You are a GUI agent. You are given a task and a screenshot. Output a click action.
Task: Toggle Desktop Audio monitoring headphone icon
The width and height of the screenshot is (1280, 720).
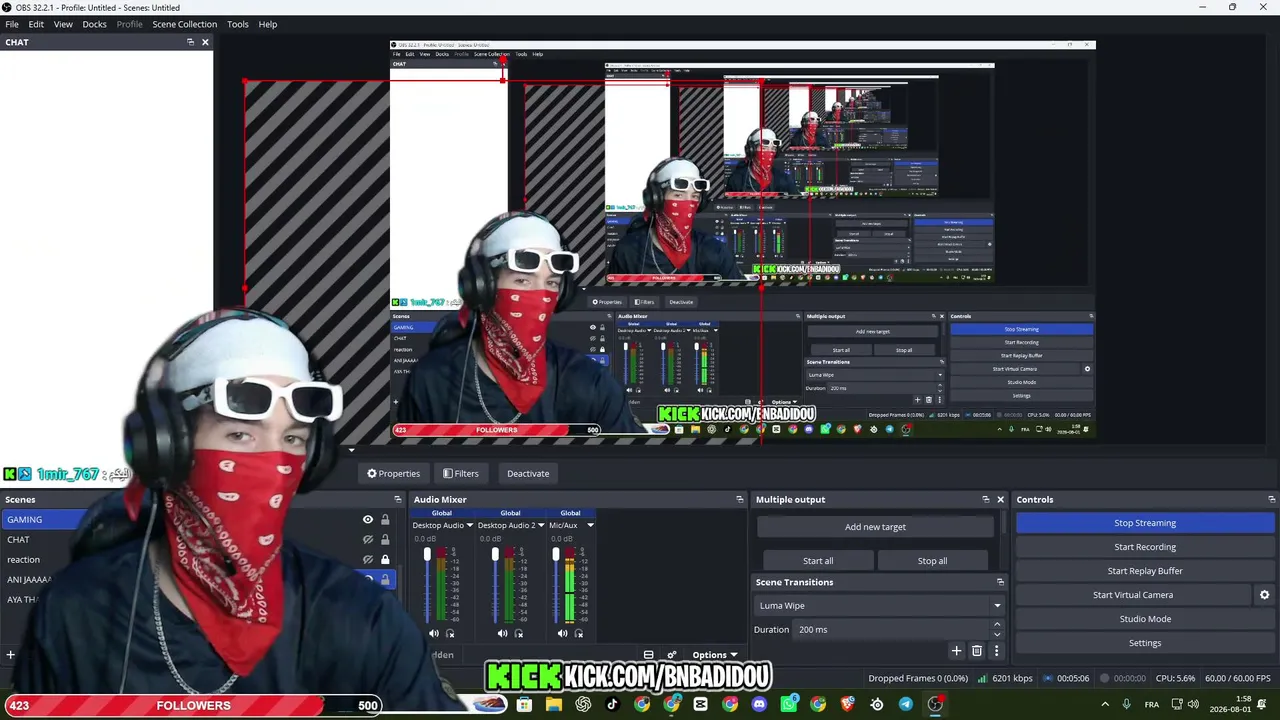450,633
